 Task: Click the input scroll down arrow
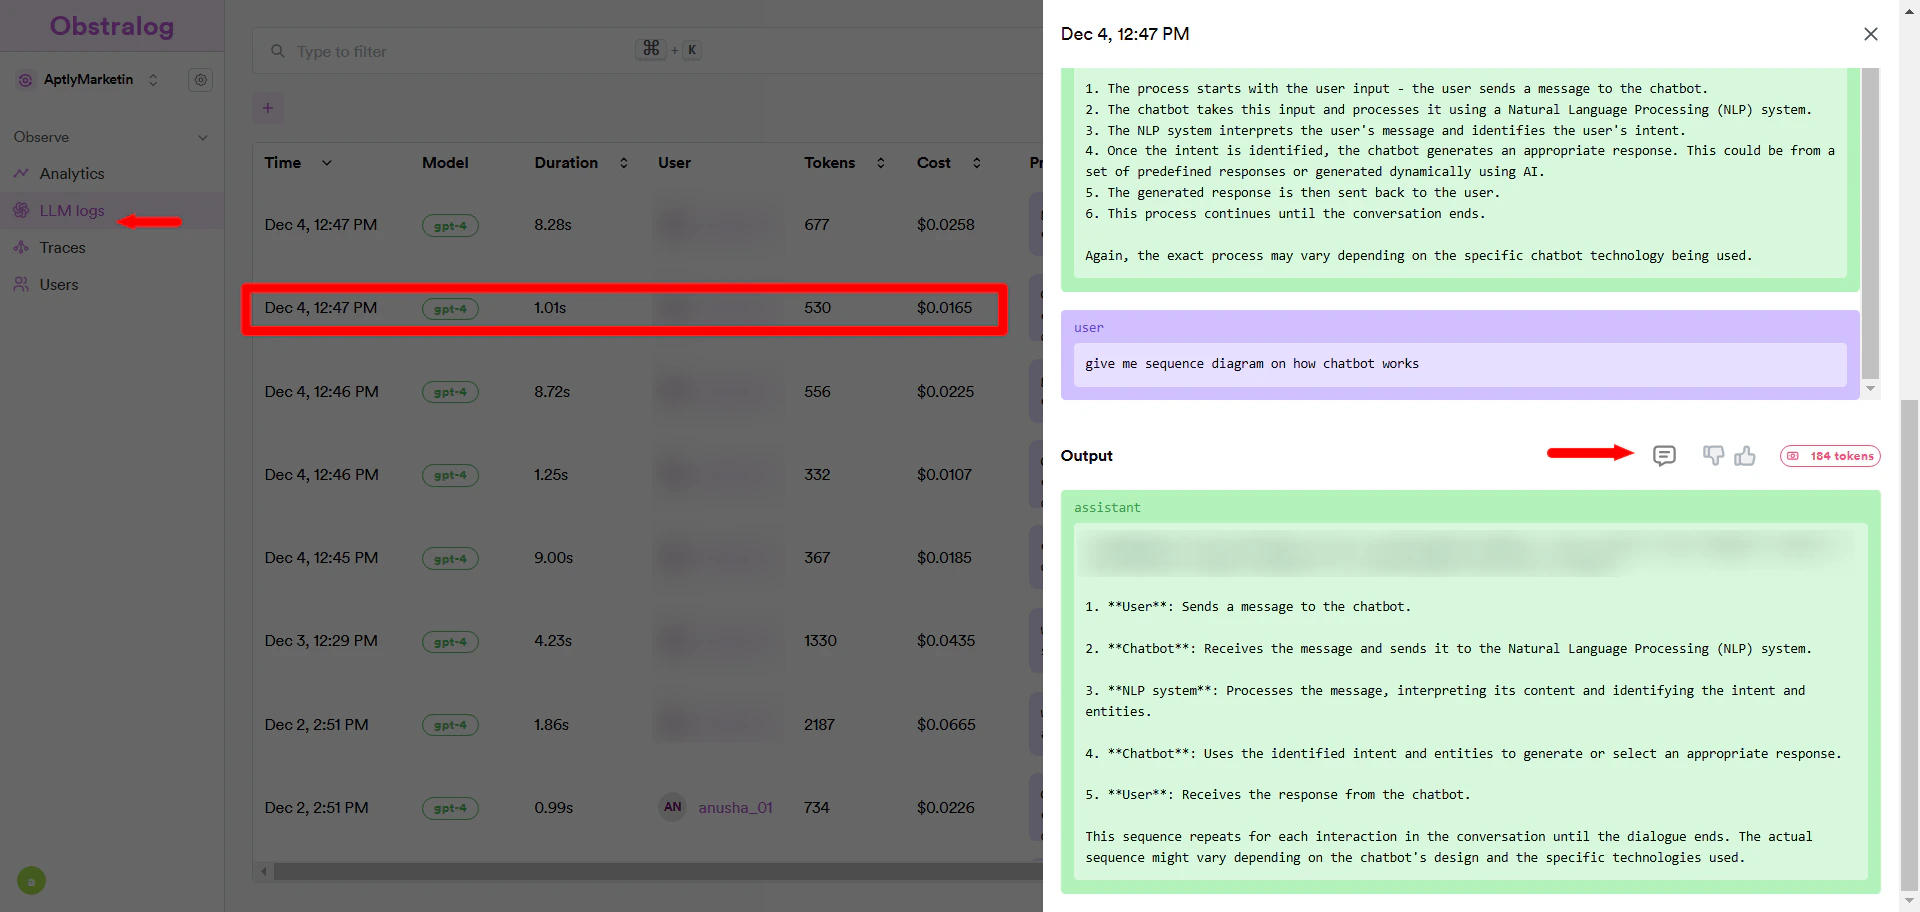1871,389
